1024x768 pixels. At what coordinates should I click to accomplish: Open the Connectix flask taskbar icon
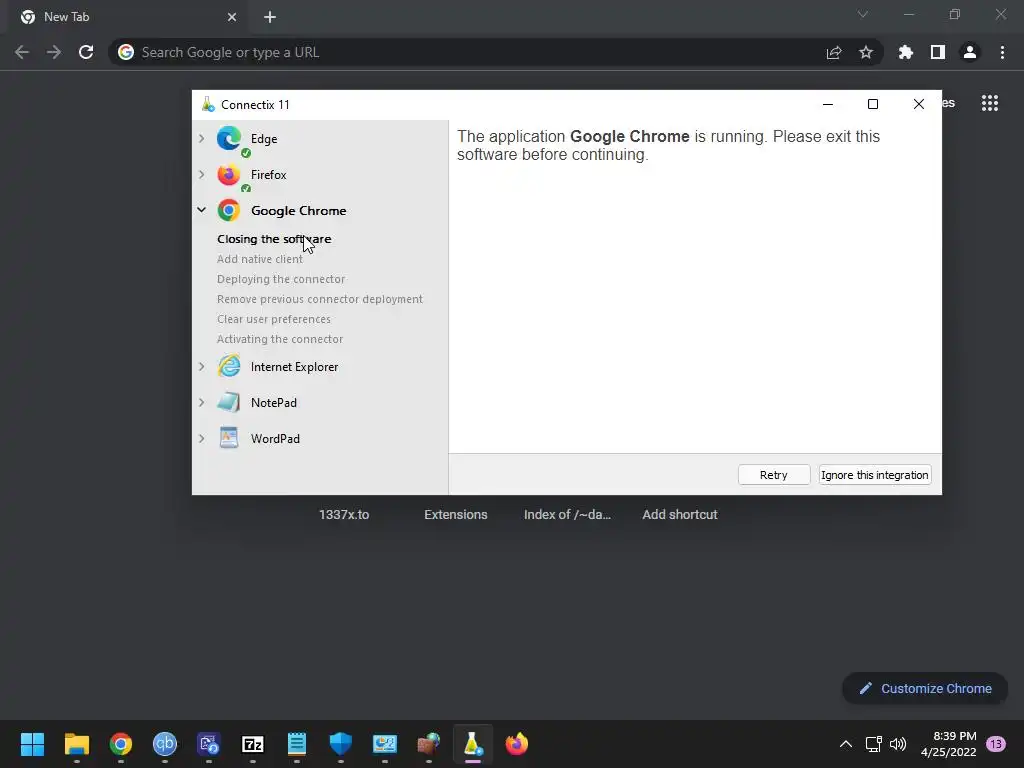473,744
